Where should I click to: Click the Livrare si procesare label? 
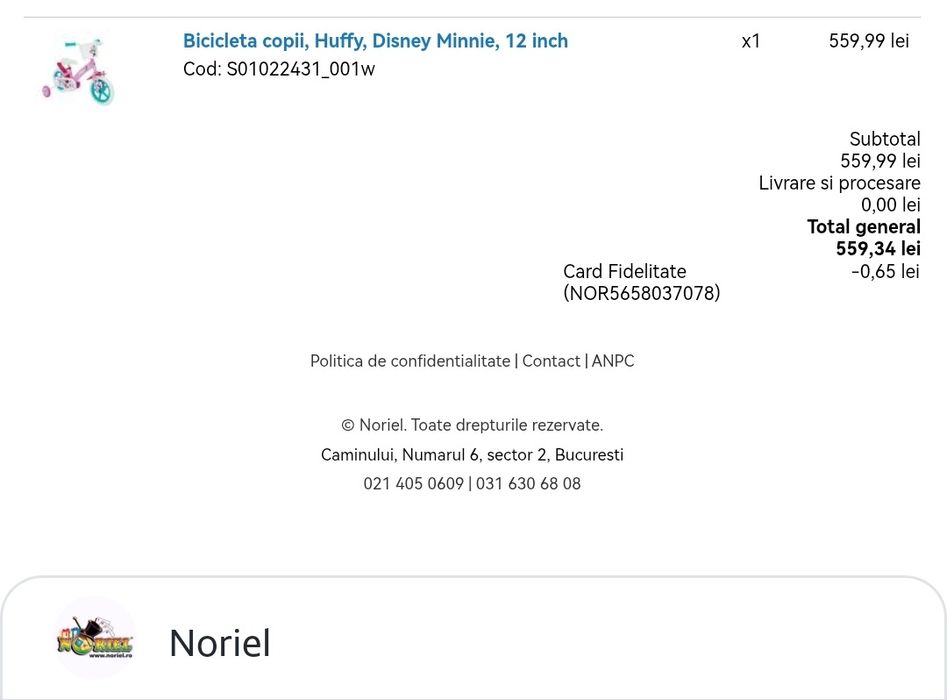point(839,183)
